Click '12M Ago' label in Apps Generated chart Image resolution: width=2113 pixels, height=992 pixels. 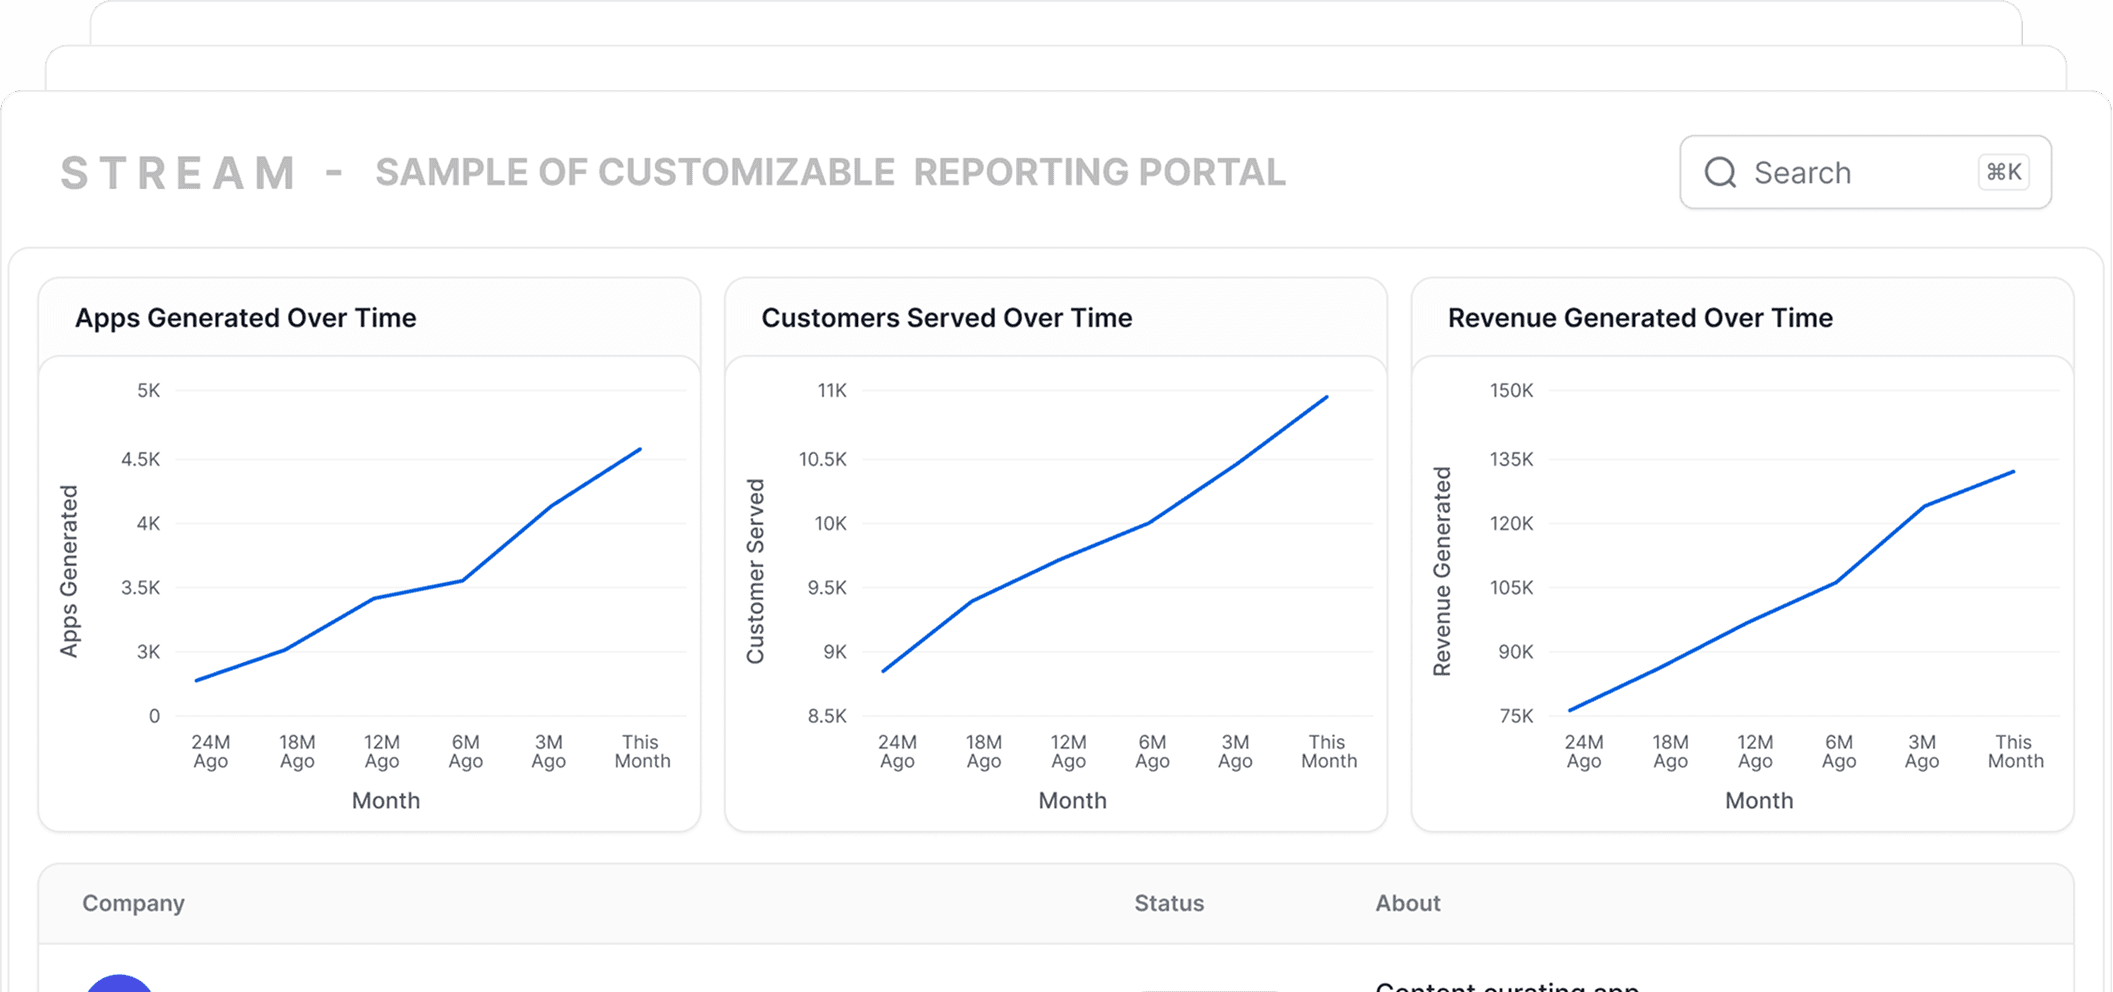[x=381, y=751]
